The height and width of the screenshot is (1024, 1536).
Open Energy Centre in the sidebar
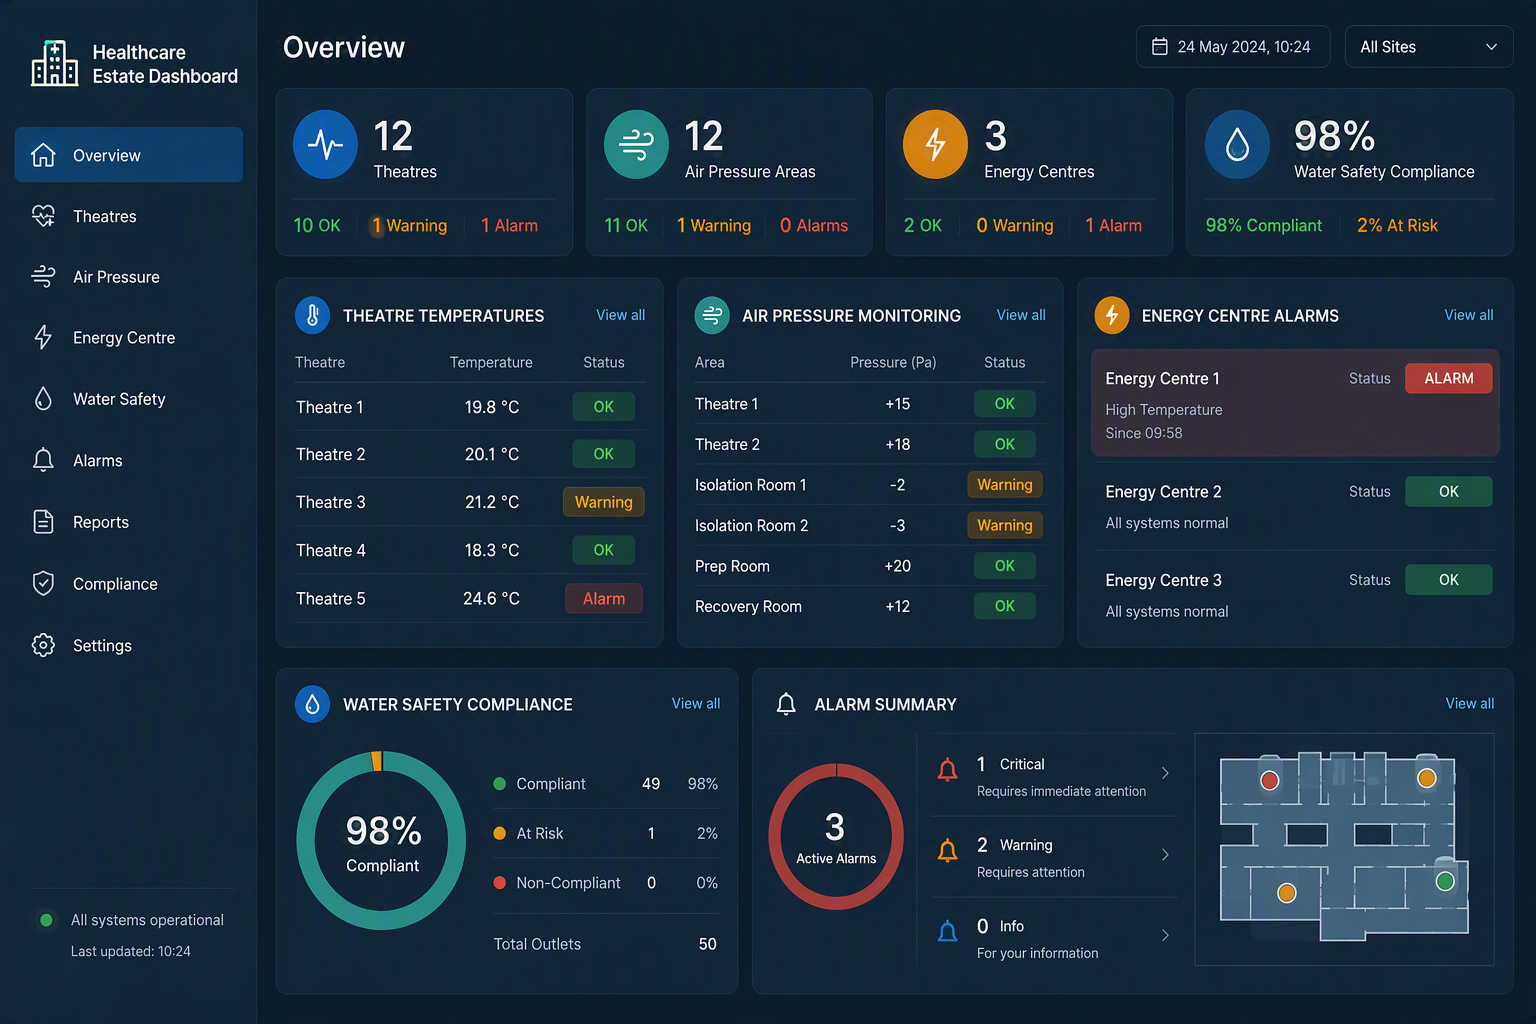129,338
